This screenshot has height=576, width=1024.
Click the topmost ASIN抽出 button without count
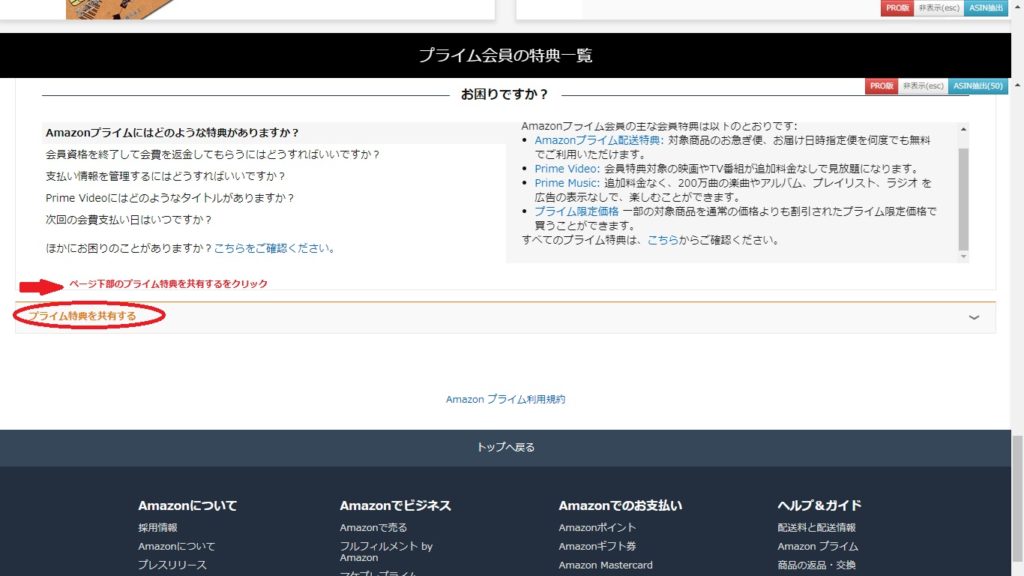986,8
